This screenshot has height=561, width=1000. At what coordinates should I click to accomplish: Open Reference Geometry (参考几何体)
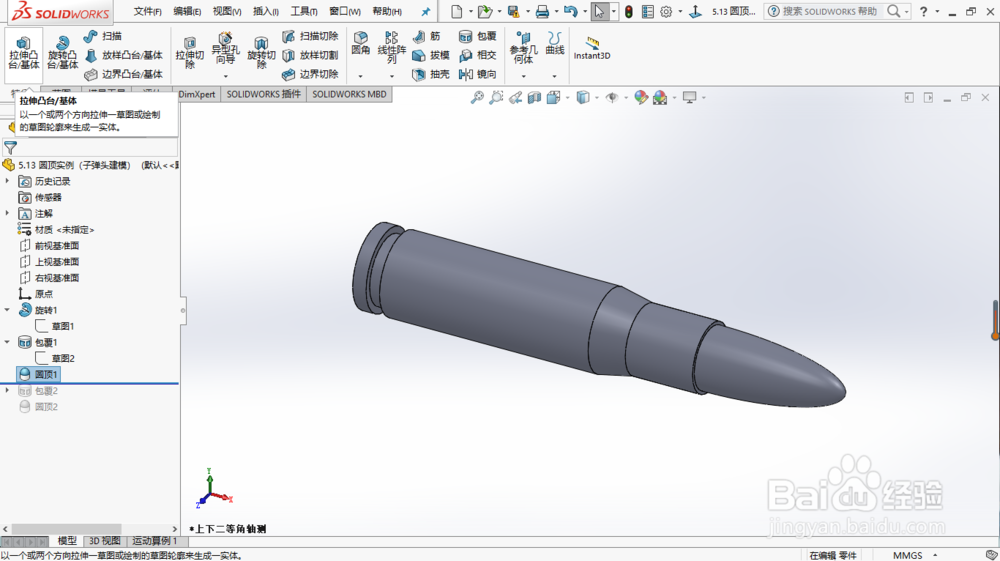[x=523, y=48]
